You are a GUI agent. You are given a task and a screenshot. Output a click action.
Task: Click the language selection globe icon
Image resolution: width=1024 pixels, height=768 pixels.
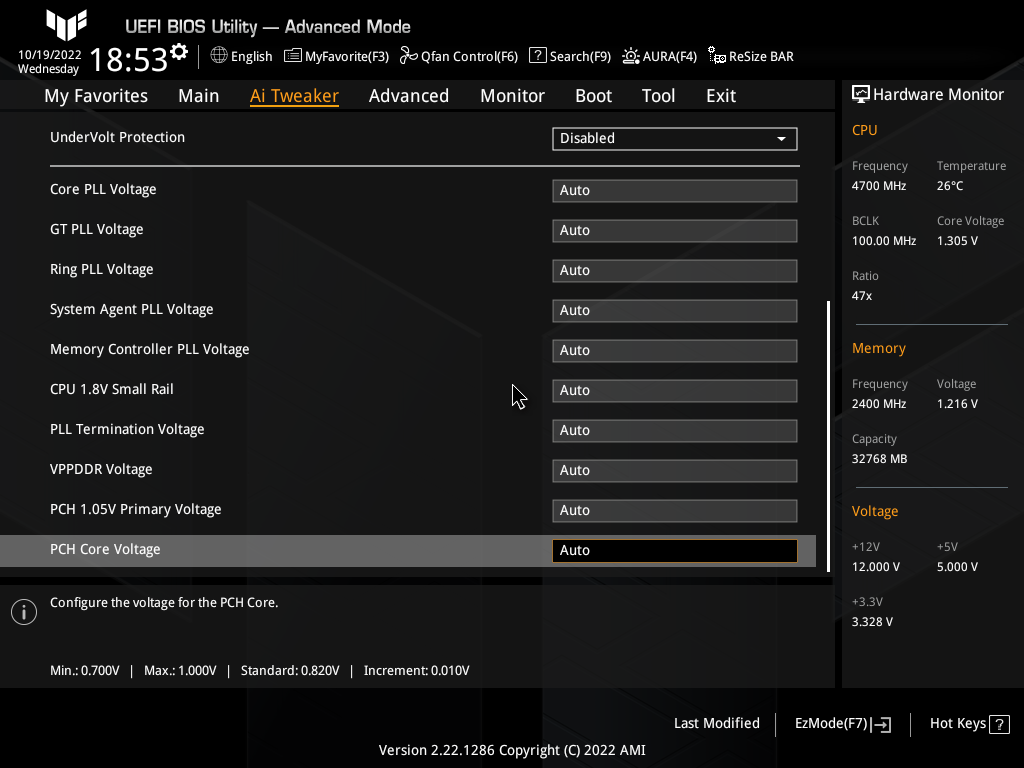(x=220, y=56)
